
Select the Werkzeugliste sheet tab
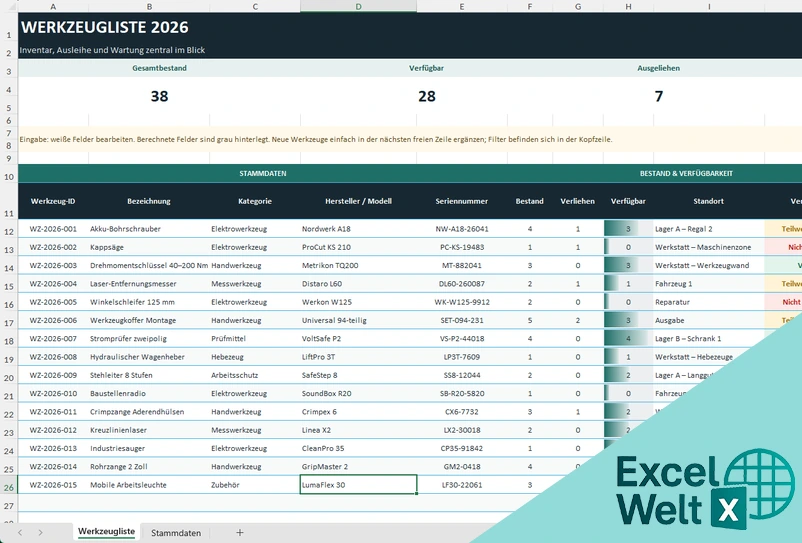[106, 532]
